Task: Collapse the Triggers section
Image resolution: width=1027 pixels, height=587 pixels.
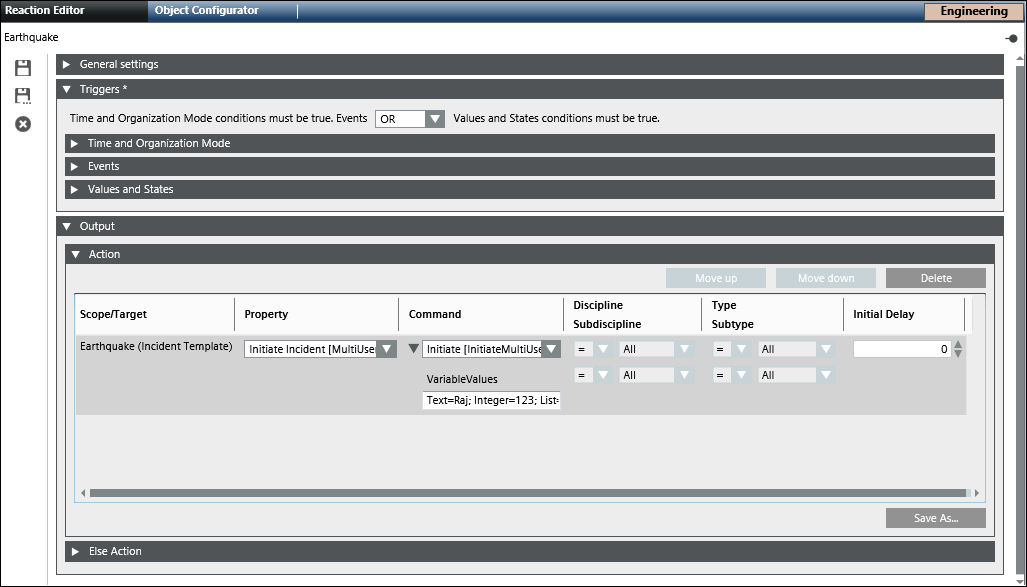Action: 67,90
